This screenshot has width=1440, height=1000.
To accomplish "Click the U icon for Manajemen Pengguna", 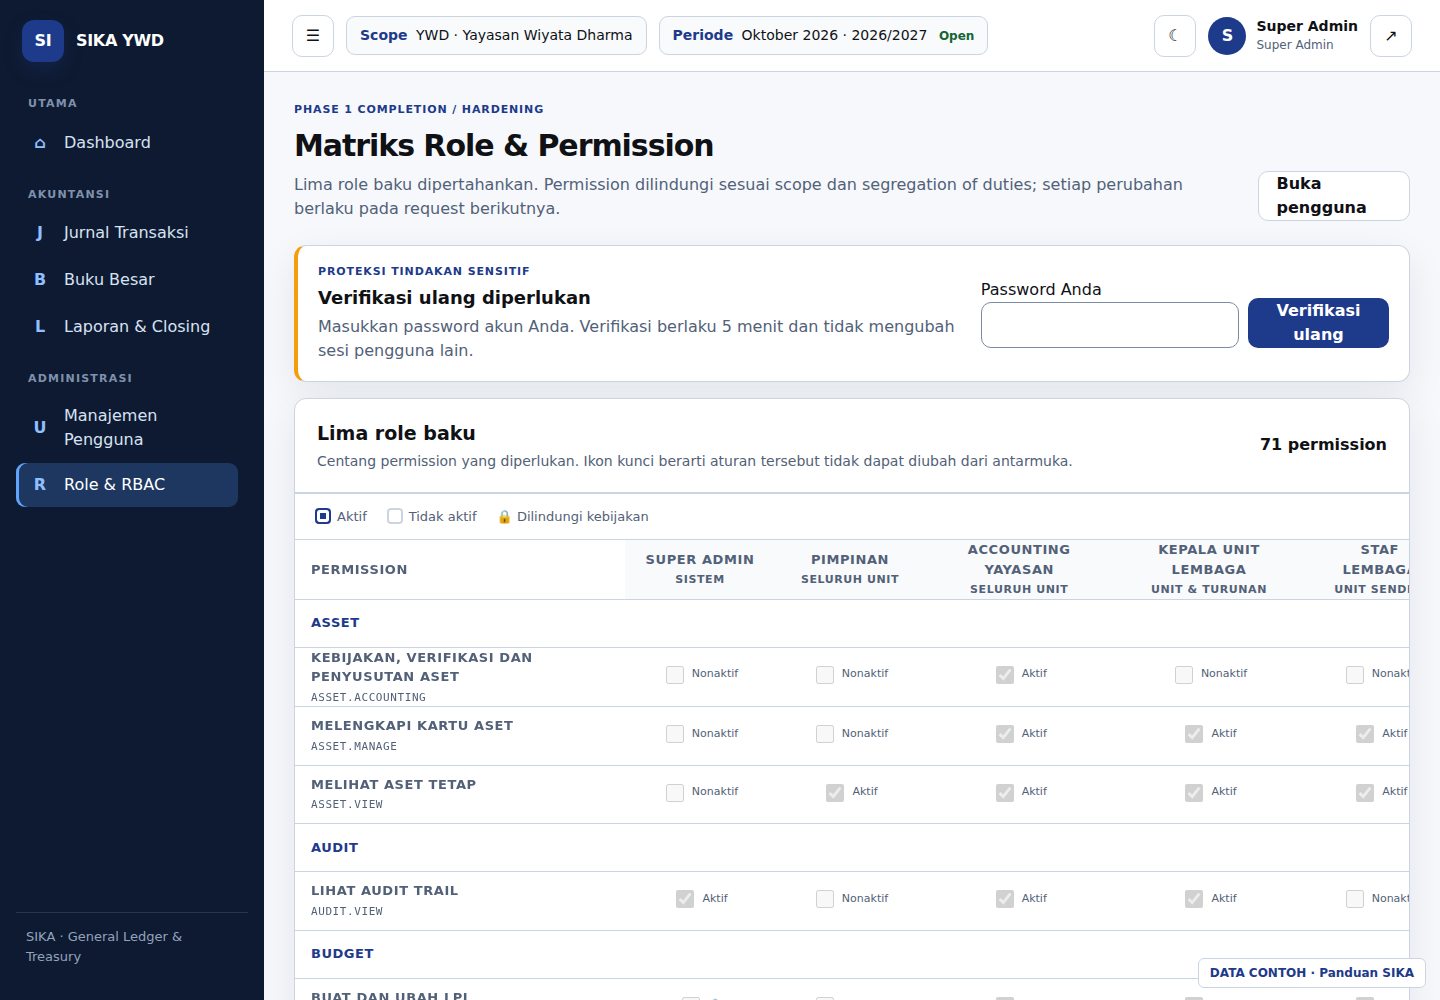I will click(40, 427).
